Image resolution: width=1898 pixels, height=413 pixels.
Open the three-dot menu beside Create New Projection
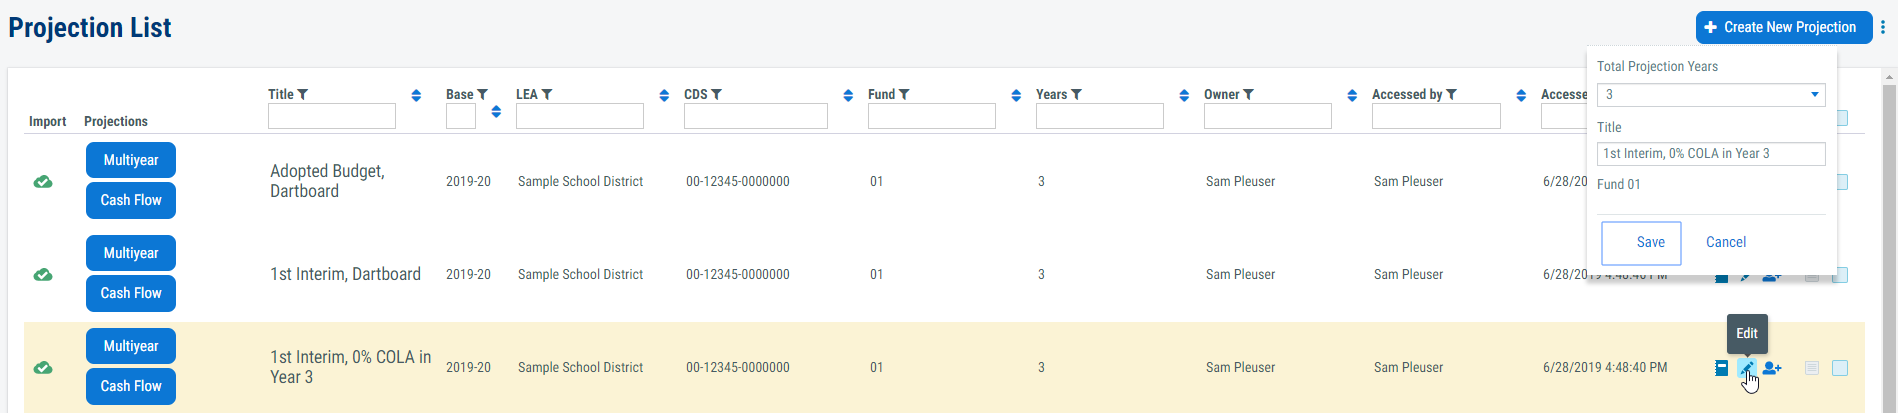click(1883, 28)
